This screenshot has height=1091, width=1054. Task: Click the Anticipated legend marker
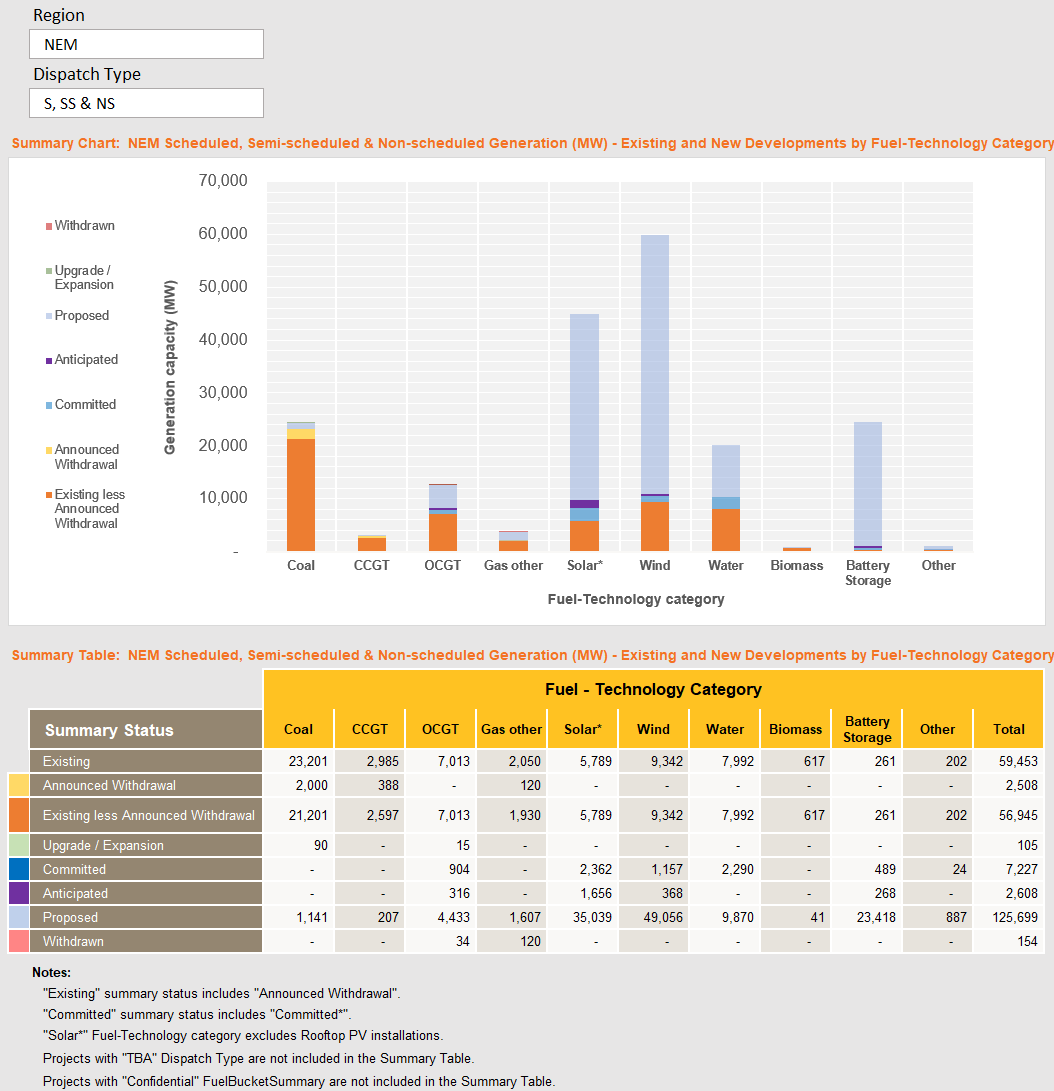pyautogui.click(x=49, y=360)
